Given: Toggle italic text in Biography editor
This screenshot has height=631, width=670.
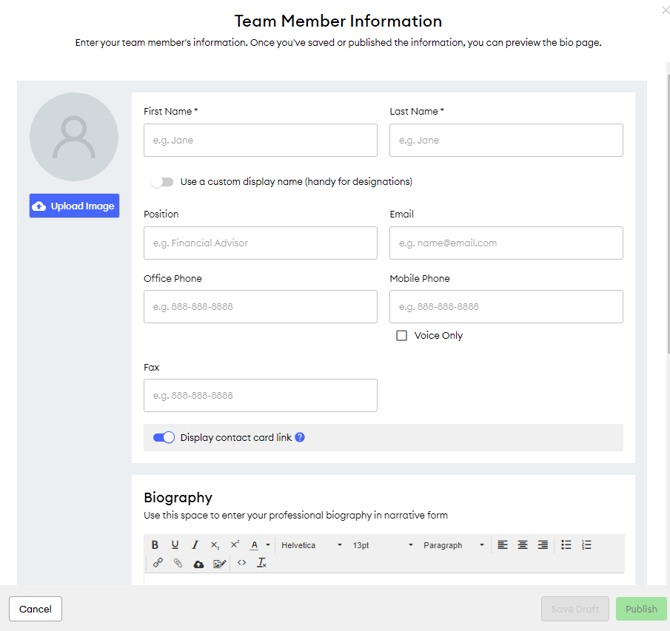Looking at the screenshot, I should click(x=195, y=545).
